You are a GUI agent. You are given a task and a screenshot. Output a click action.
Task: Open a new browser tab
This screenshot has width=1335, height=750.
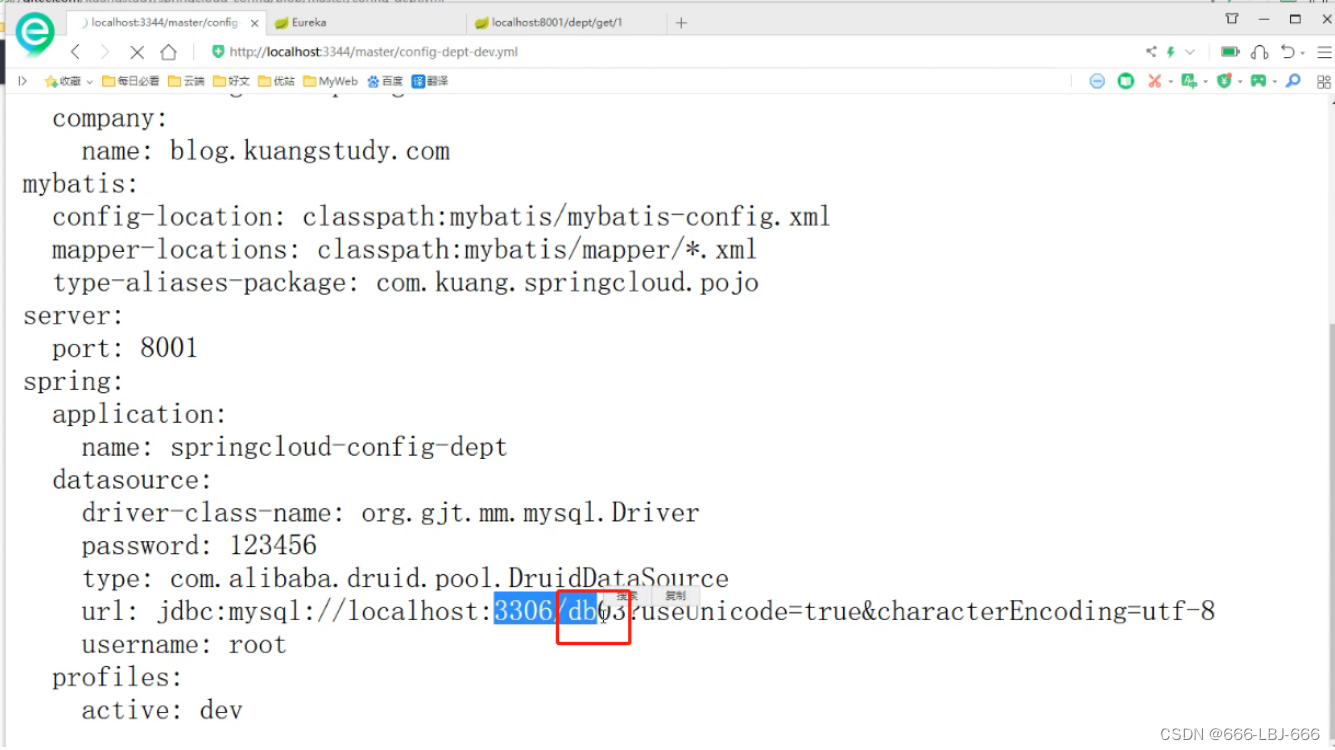(681, 22)
